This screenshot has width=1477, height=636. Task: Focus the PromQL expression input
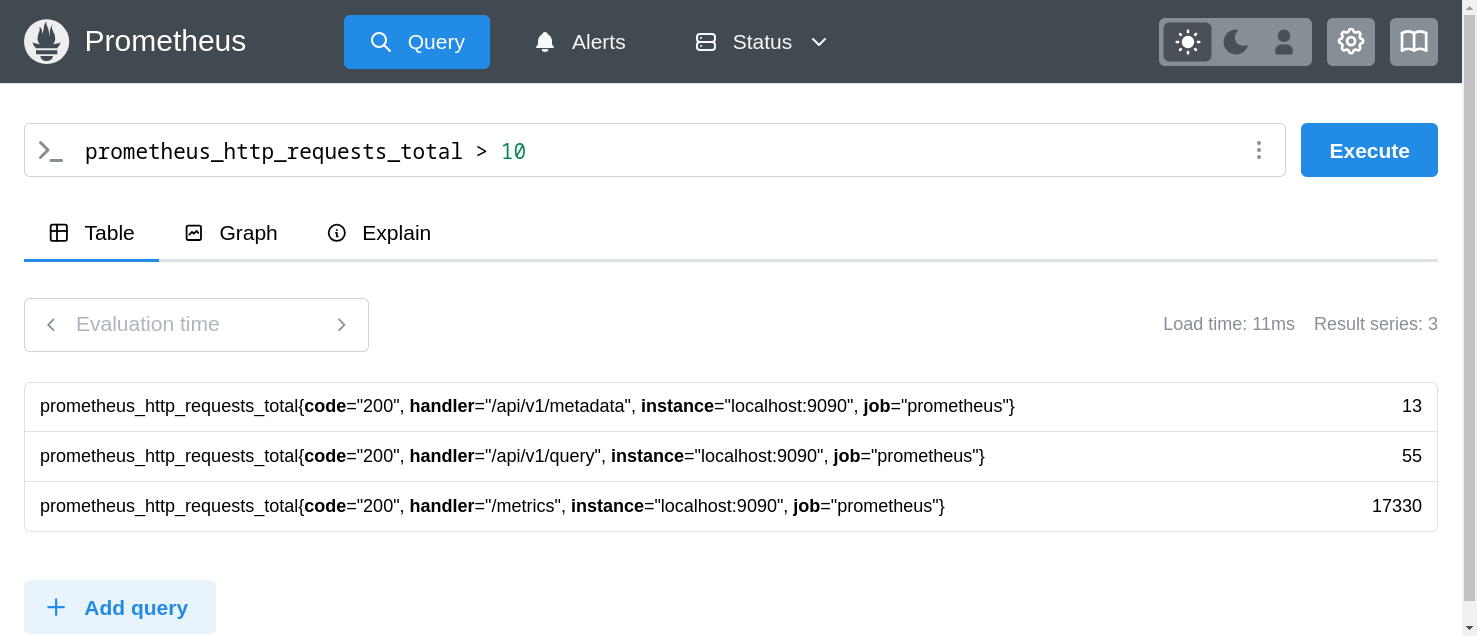(x=655, y=151)
